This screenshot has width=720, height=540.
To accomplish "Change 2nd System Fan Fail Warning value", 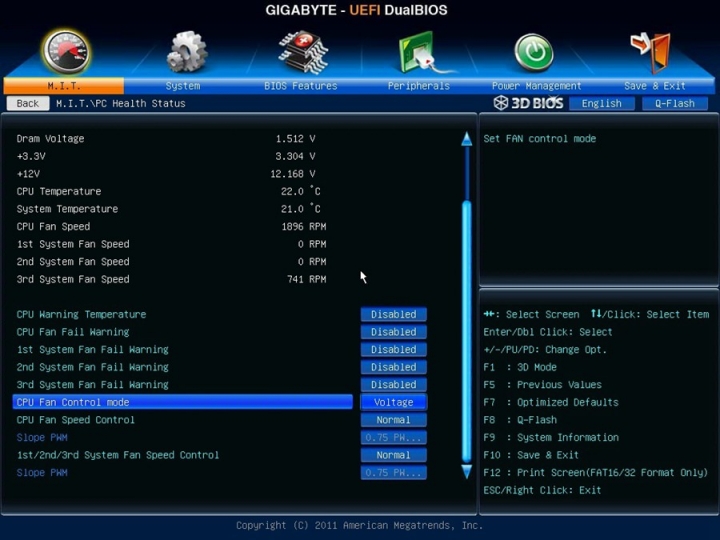I will click(394, 367).
